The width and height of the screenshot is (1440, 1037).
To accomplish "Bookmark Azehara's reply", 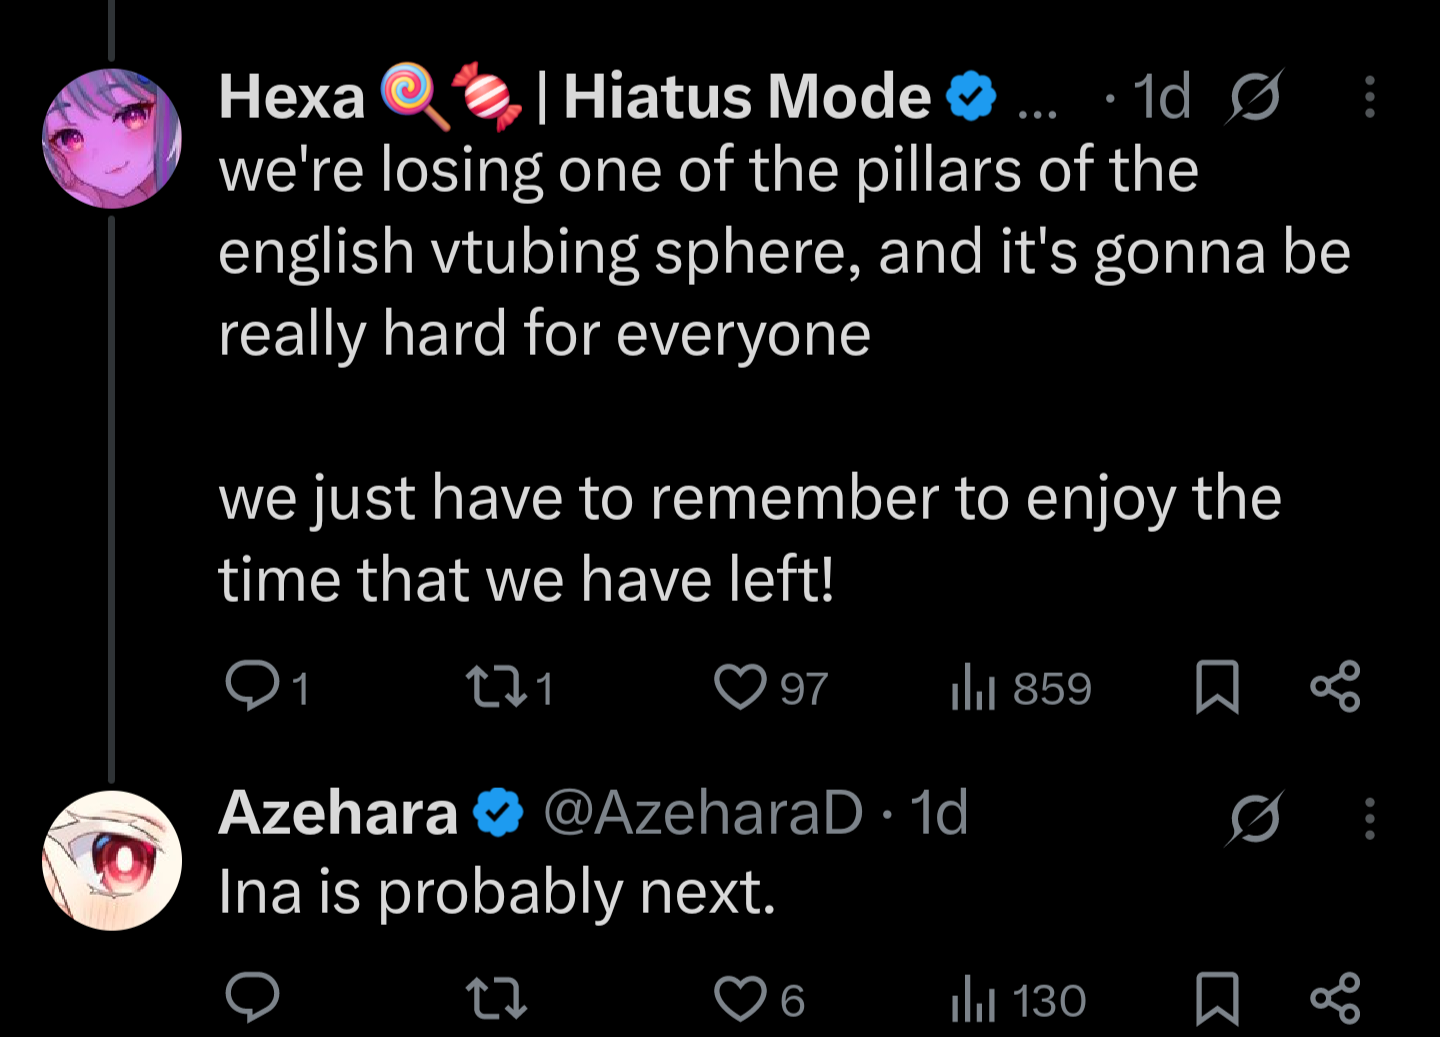I will coord(1217,999).
